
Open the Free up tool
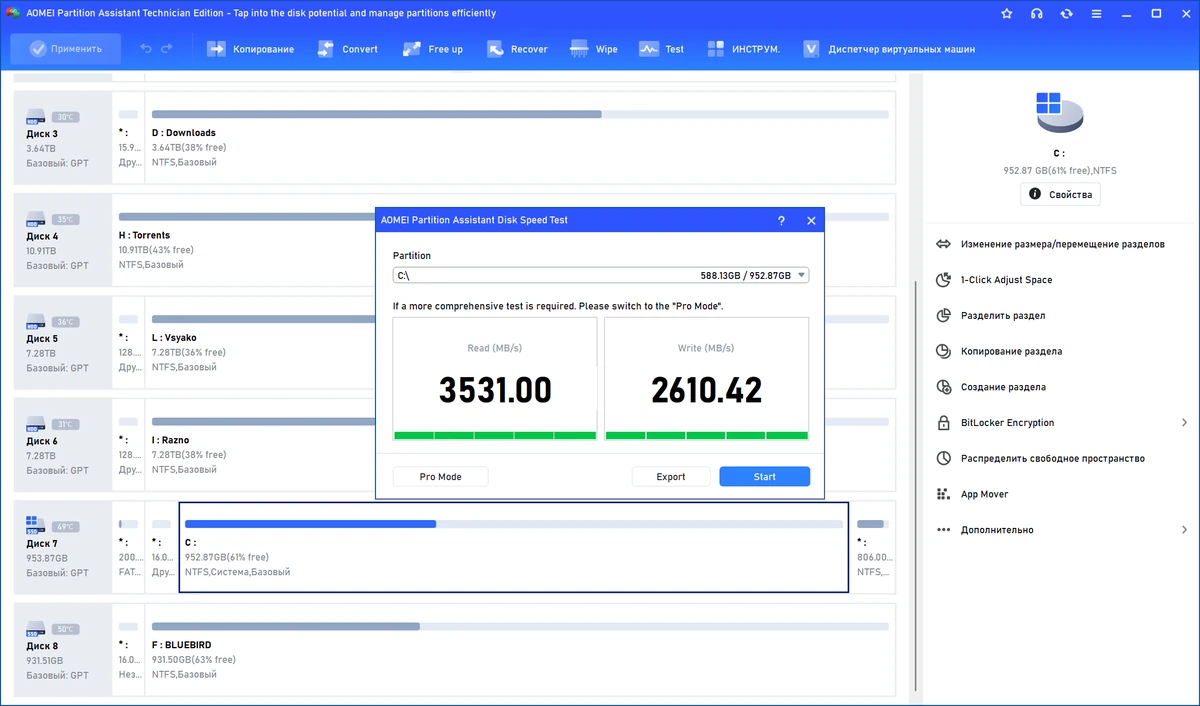pyautogui.click(x=432, y=49)
